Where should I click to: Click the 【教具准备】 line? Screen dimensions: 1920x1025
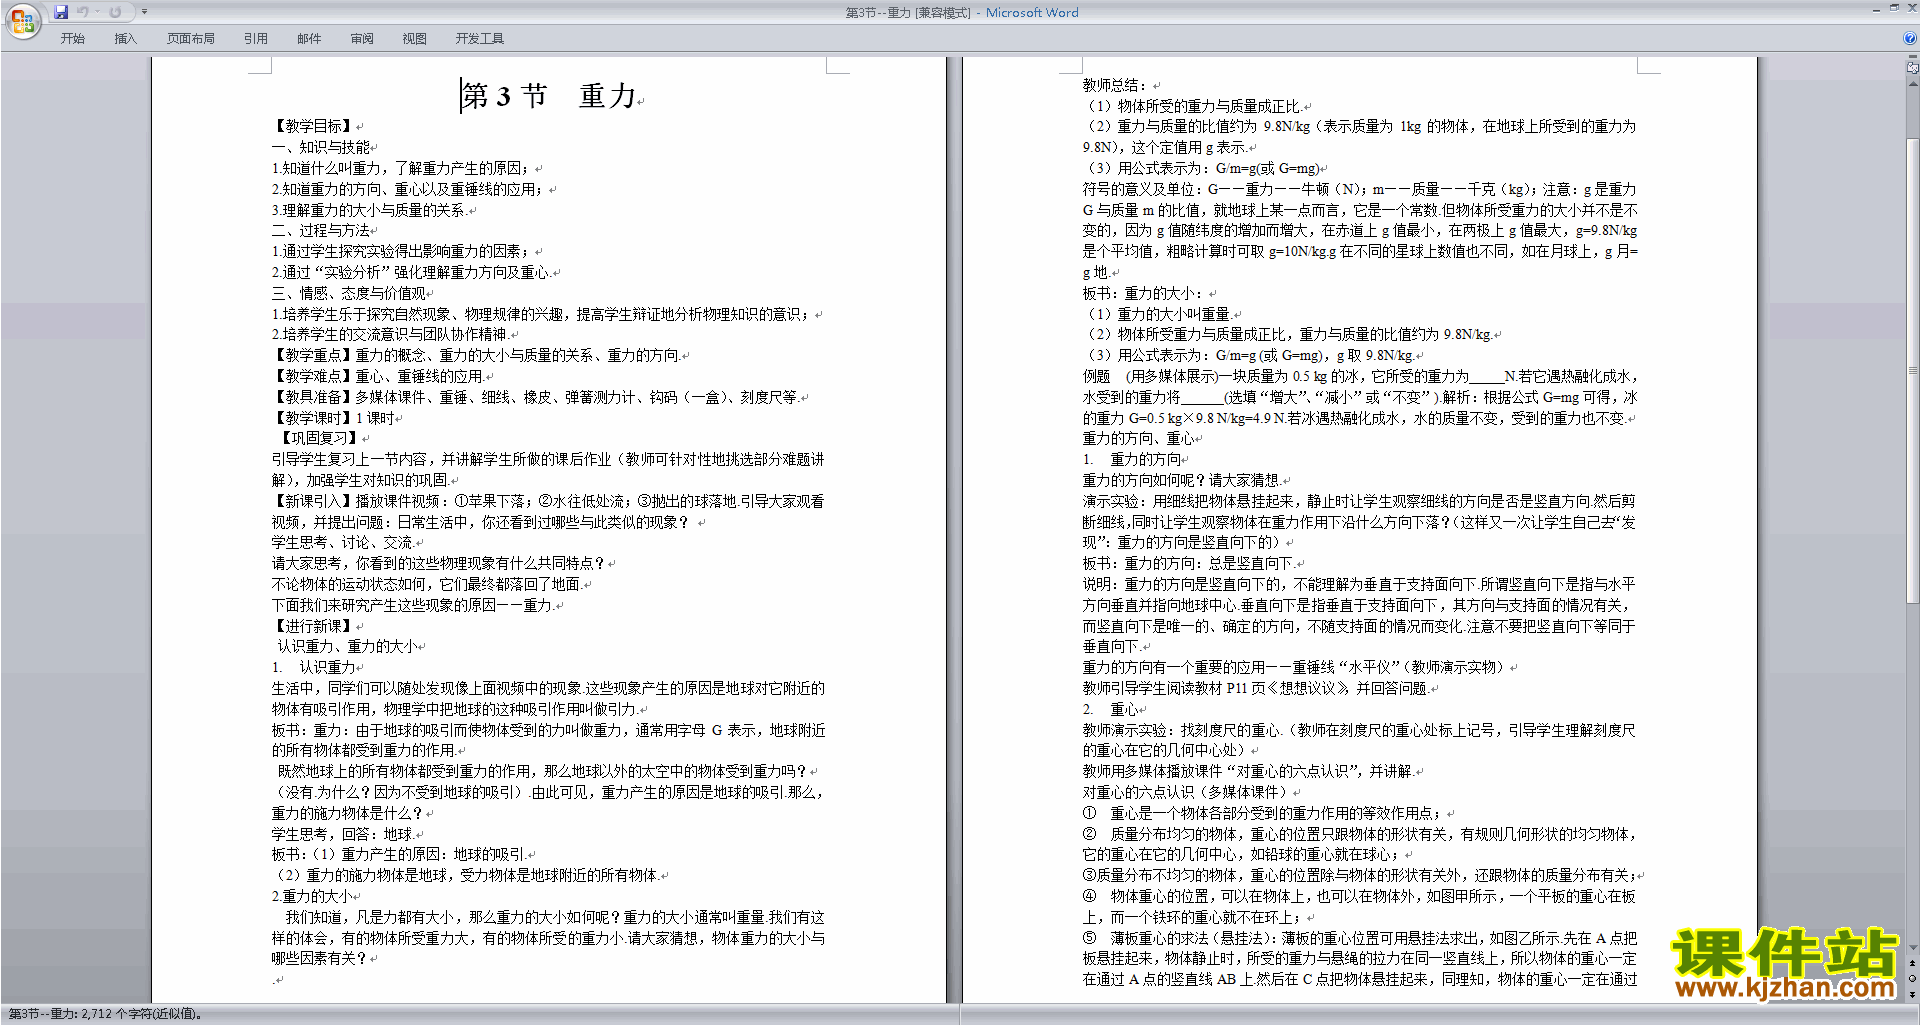[x=535, y=397]
